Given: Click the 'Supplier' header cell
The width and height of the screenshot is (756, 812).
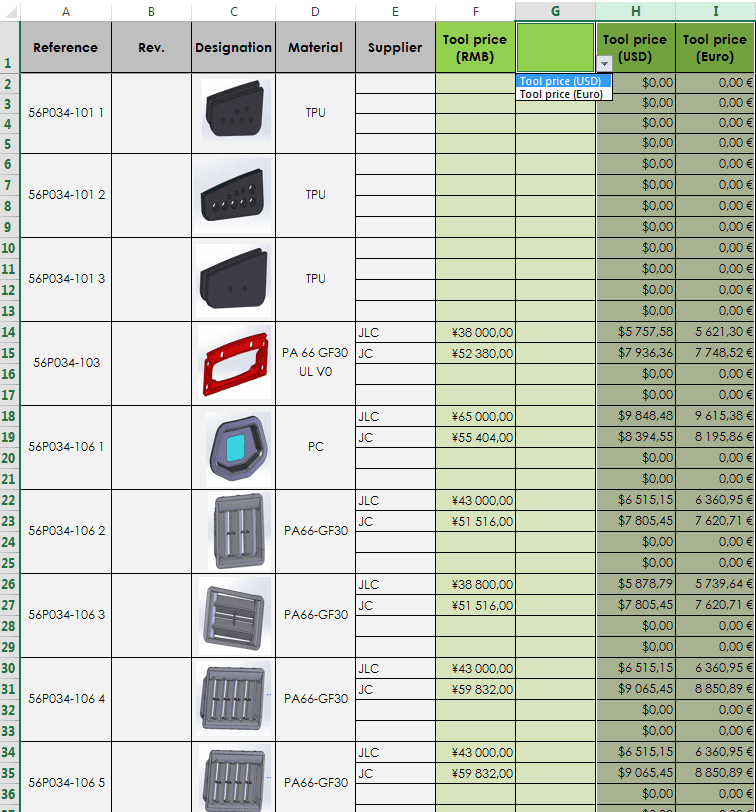Looking at the screenshot, I should 395,47.
